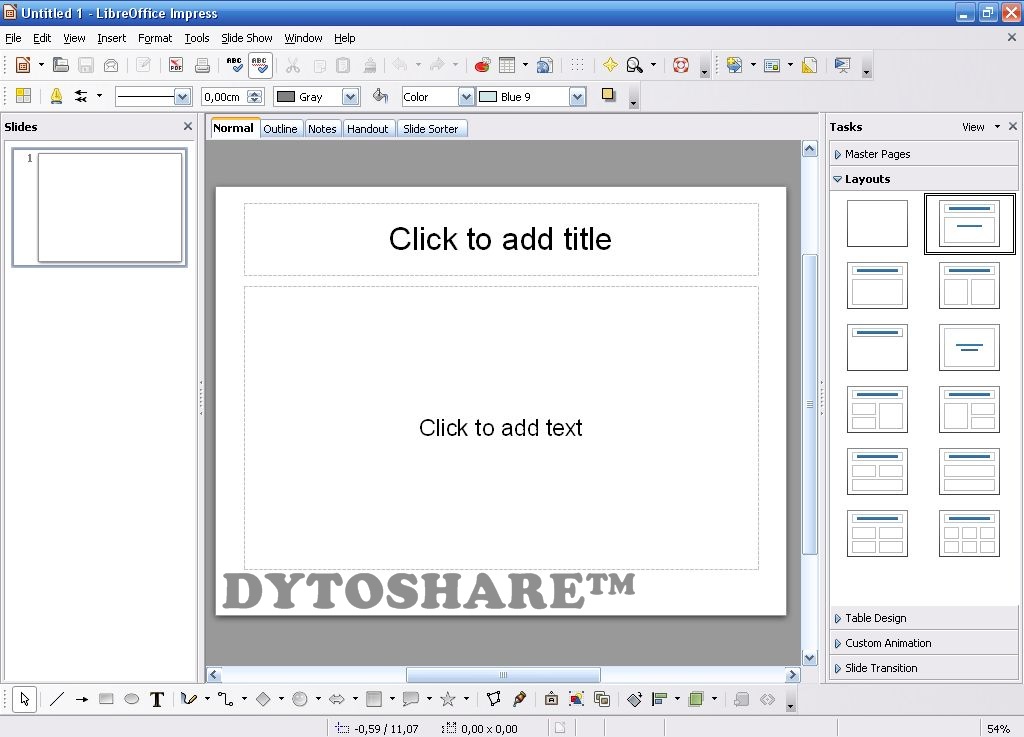Activate the Ellipse drawing tool
Viewport: 1024px width, 737px height.
131,699
